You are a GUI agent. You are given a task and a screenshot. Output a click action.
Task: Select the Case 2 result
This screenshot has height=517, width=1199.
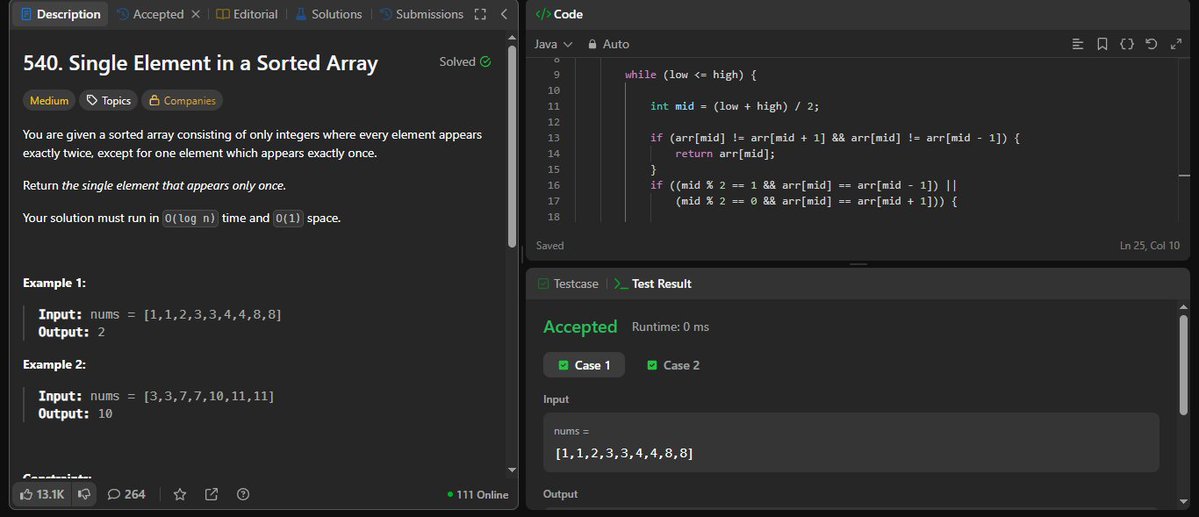coord(673,365)
